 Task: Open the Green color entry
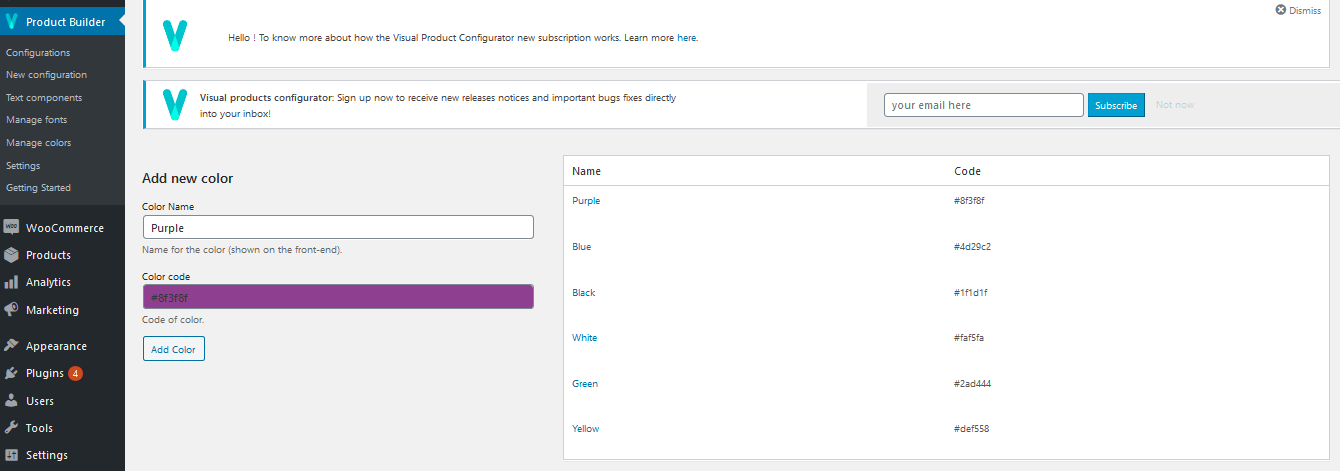tap(585, 384)
